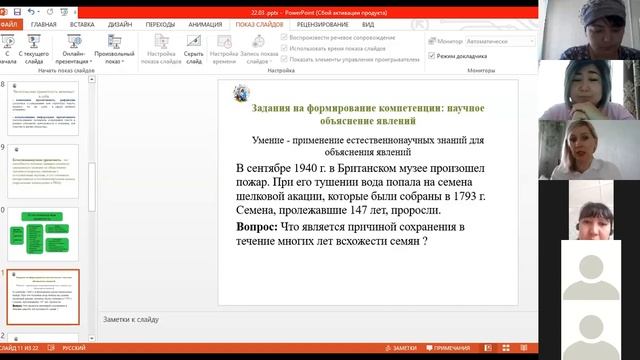Click the Undo arrow icon
Image resolution: width=640 pixels, height=360 pixels.
[x=31, y=12]
